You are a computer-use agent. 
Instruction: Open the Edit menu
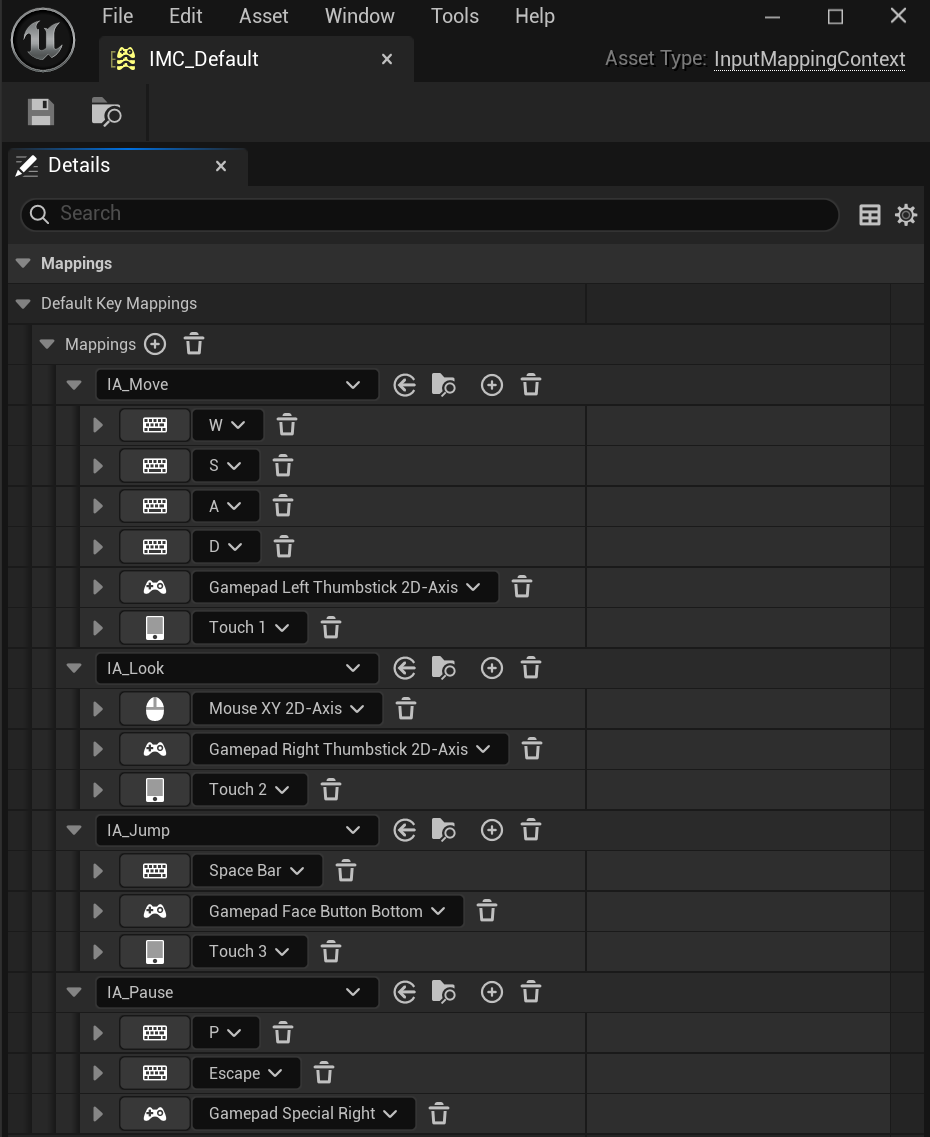[186, 16]
